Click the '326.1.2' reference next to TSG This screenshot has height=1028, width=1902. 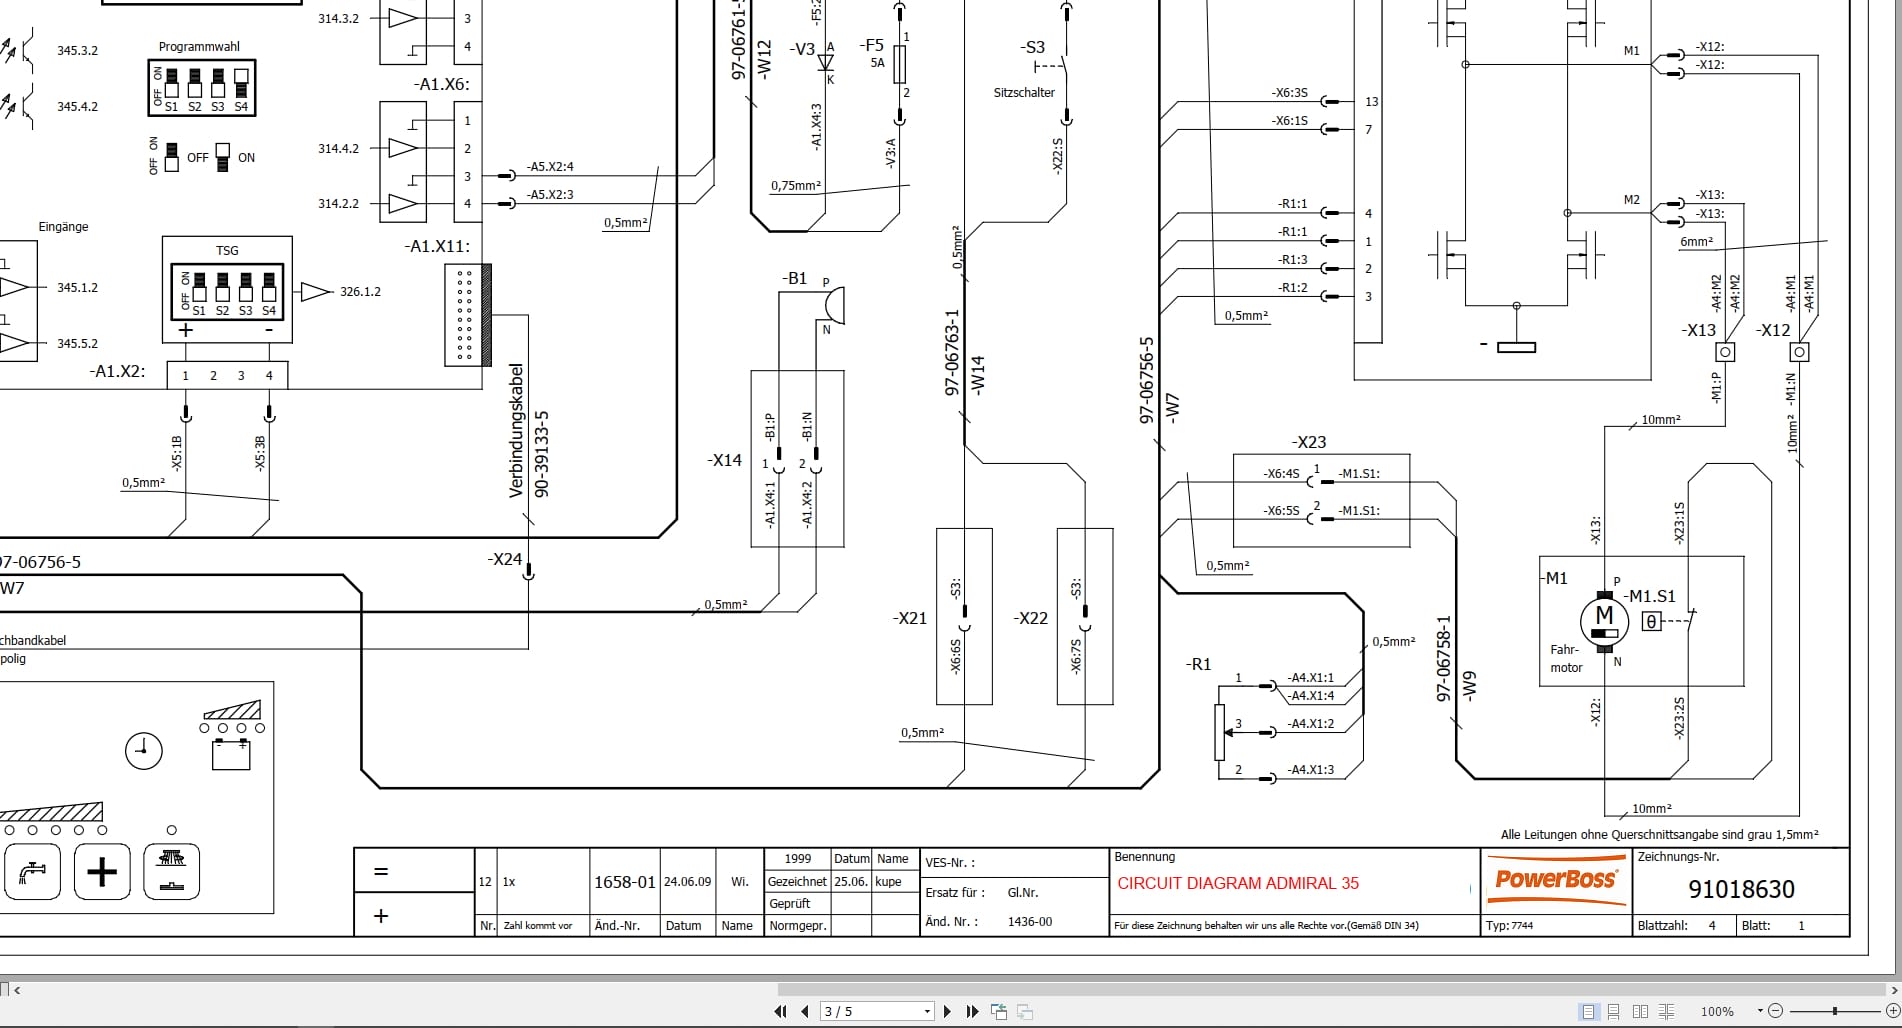tap(360, 292)
